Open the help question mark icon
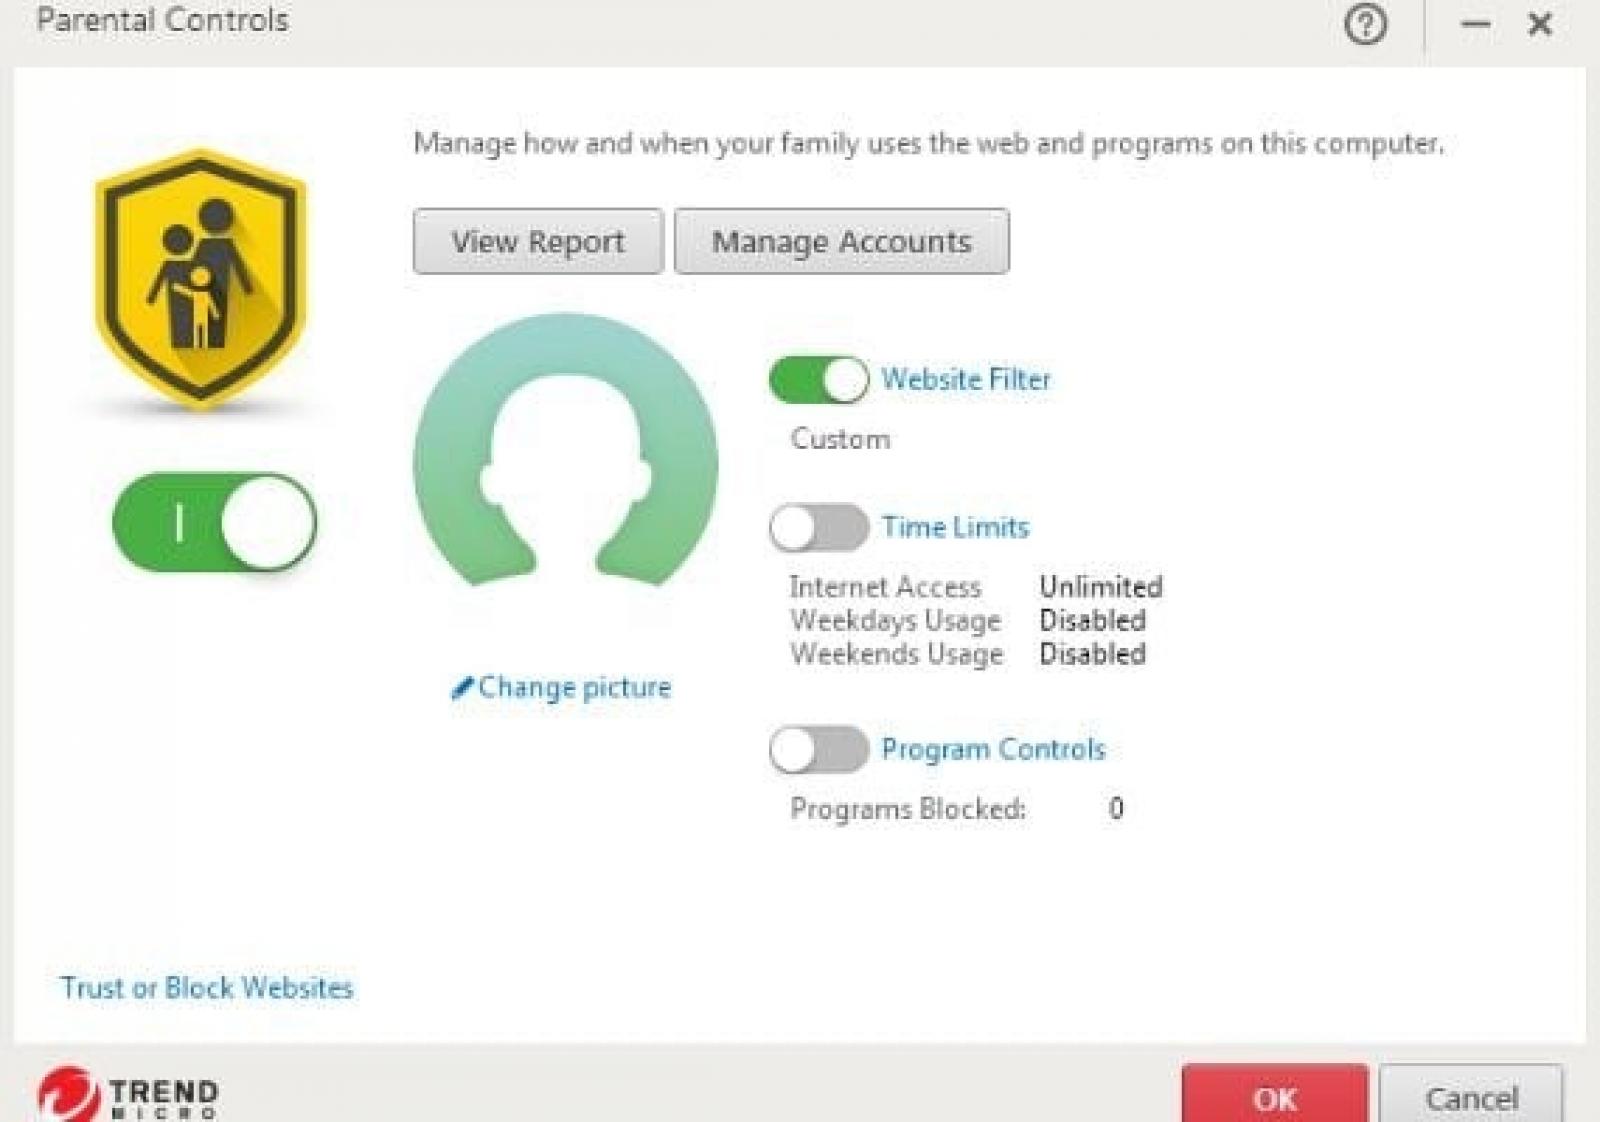This screenshot has width=1600, height=1122. [x=1365, y=24]
